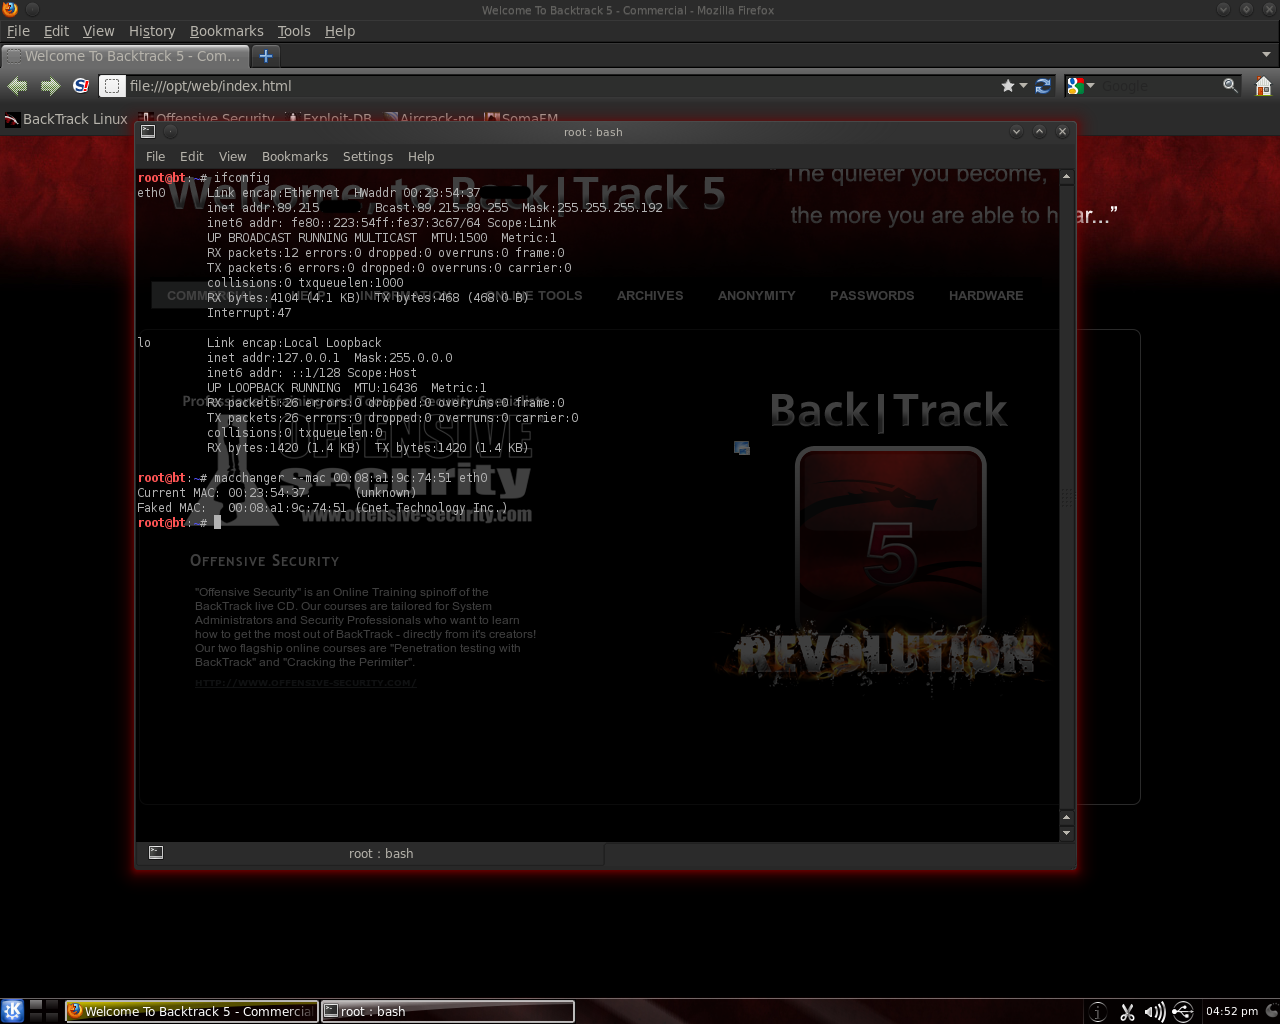Click the terminal scroll up arrow

click(x=1066, y=176)
